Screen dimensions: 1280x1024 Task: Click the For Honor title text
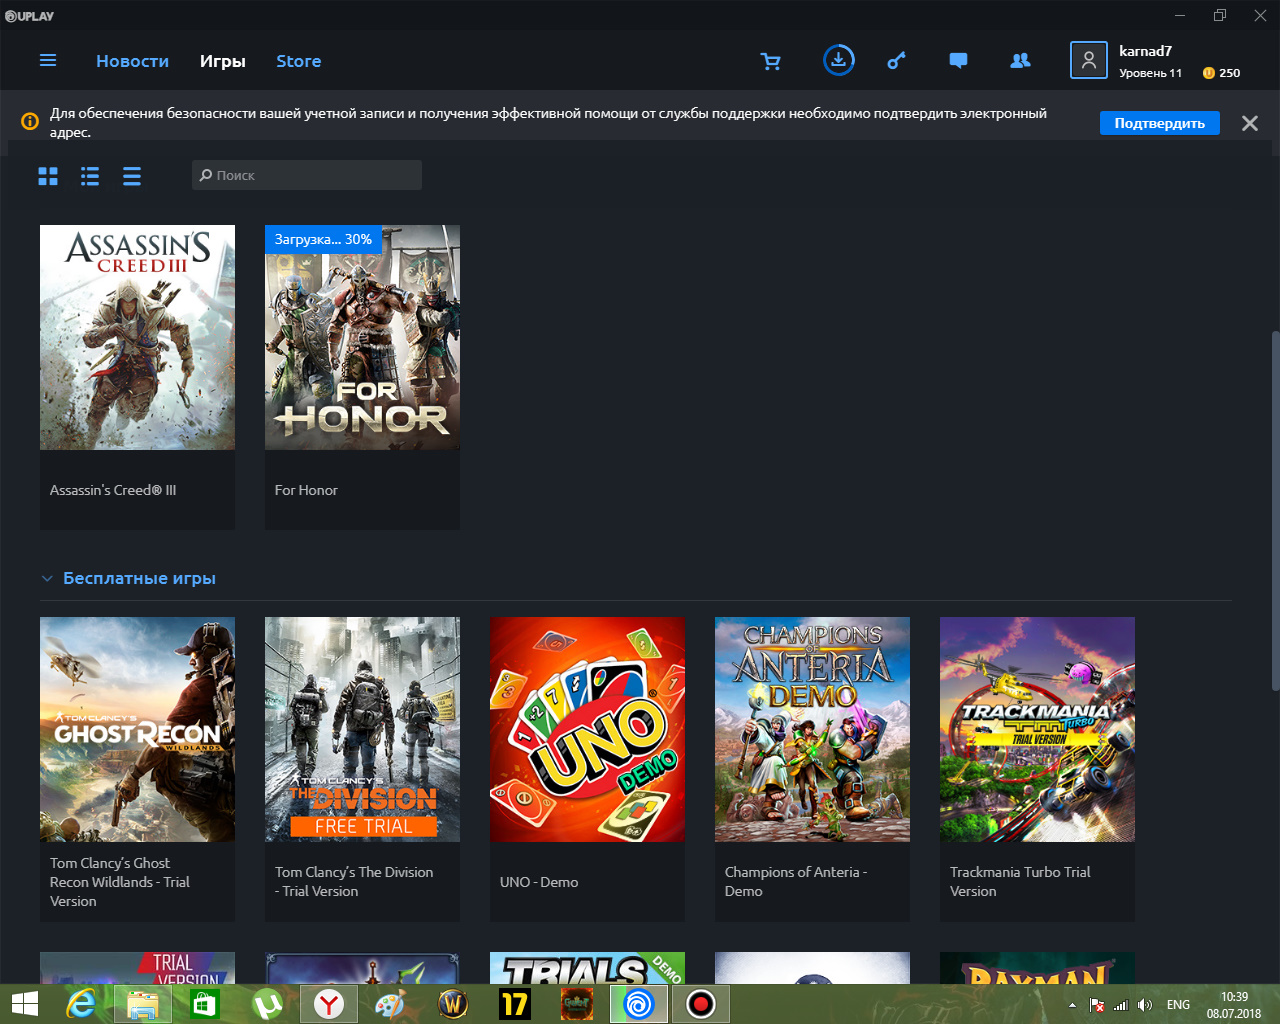(x=306, y=490)
